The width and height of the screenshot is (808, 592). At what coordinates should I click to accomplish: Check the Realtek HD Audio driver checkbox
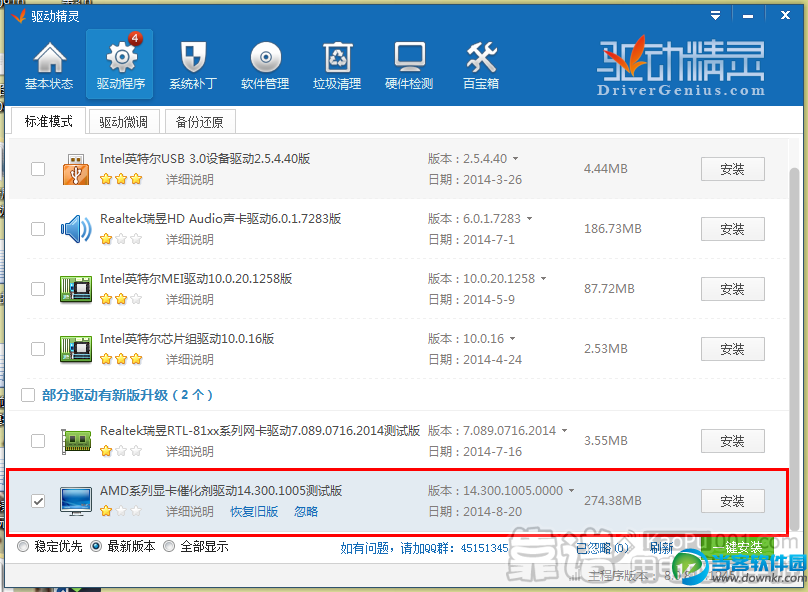(38, 229)
